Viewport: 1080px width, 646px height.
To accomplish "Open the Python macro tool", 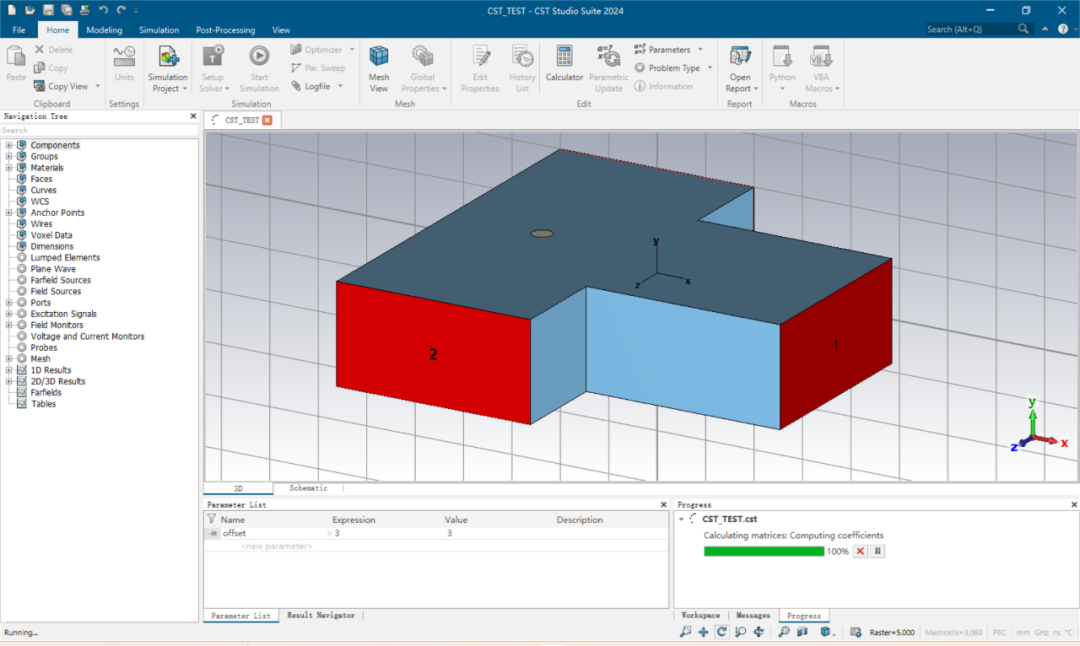I will pyautogui.click(x=782, y=68).
